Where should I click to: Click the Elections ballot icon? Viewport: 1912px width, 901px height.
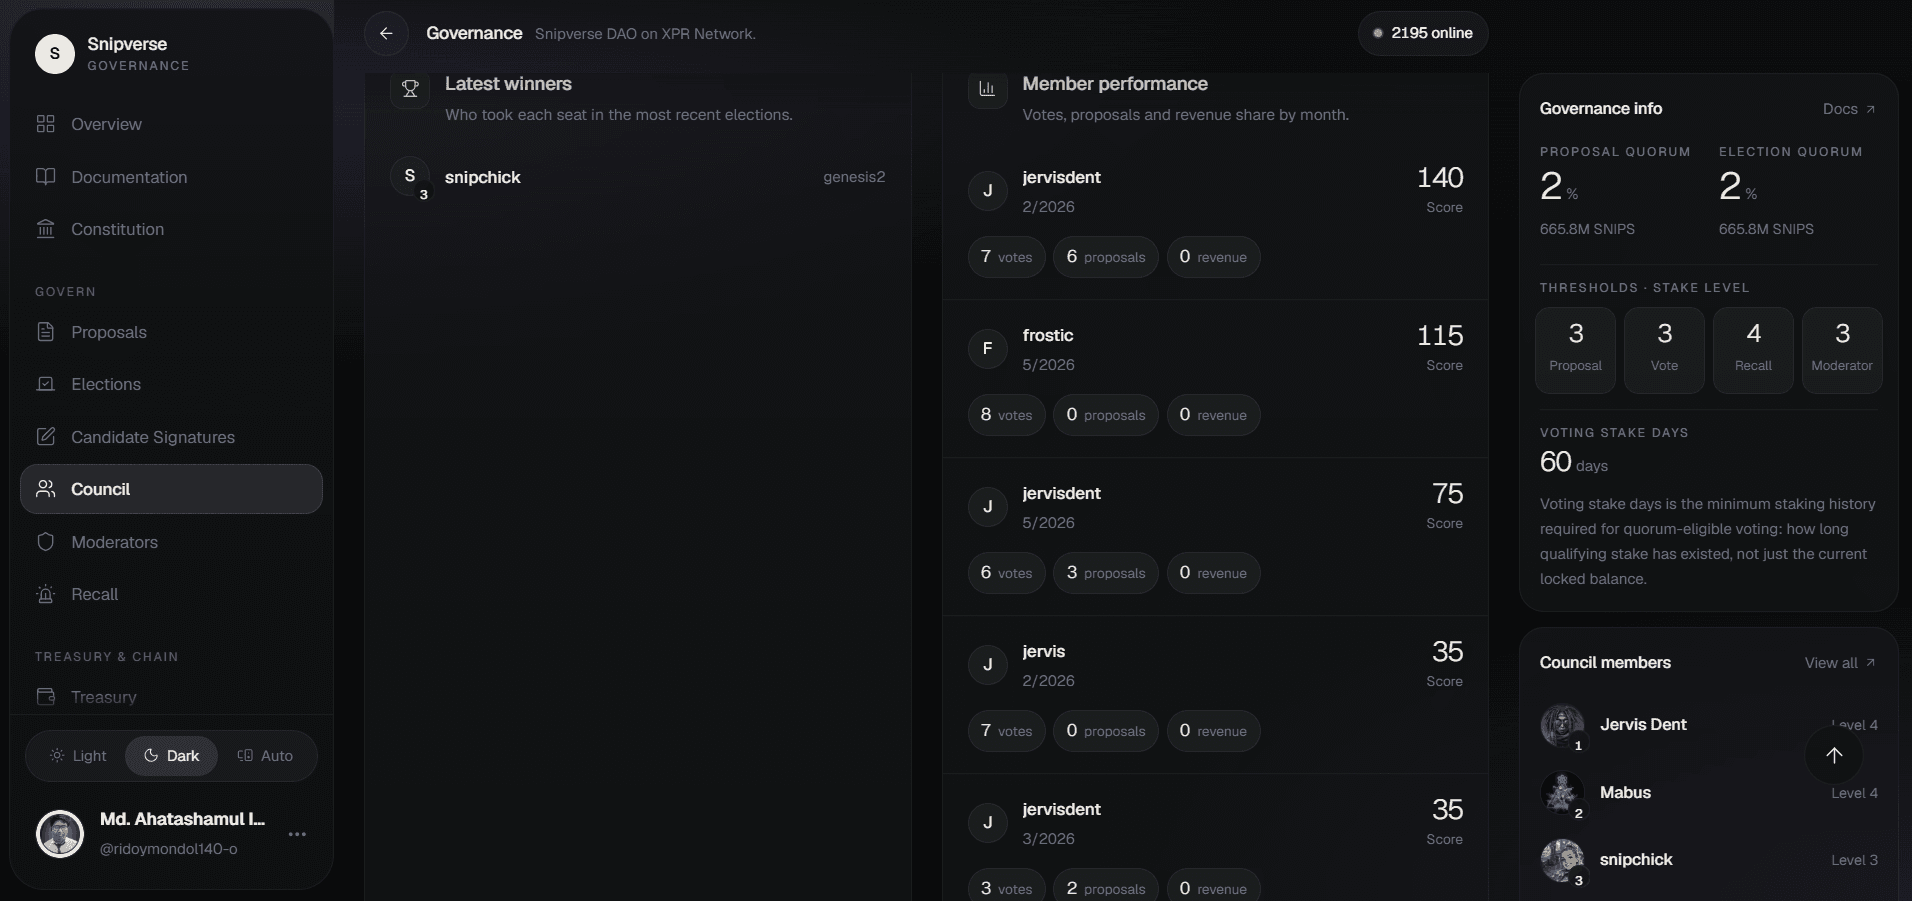[x=45, y=384]
